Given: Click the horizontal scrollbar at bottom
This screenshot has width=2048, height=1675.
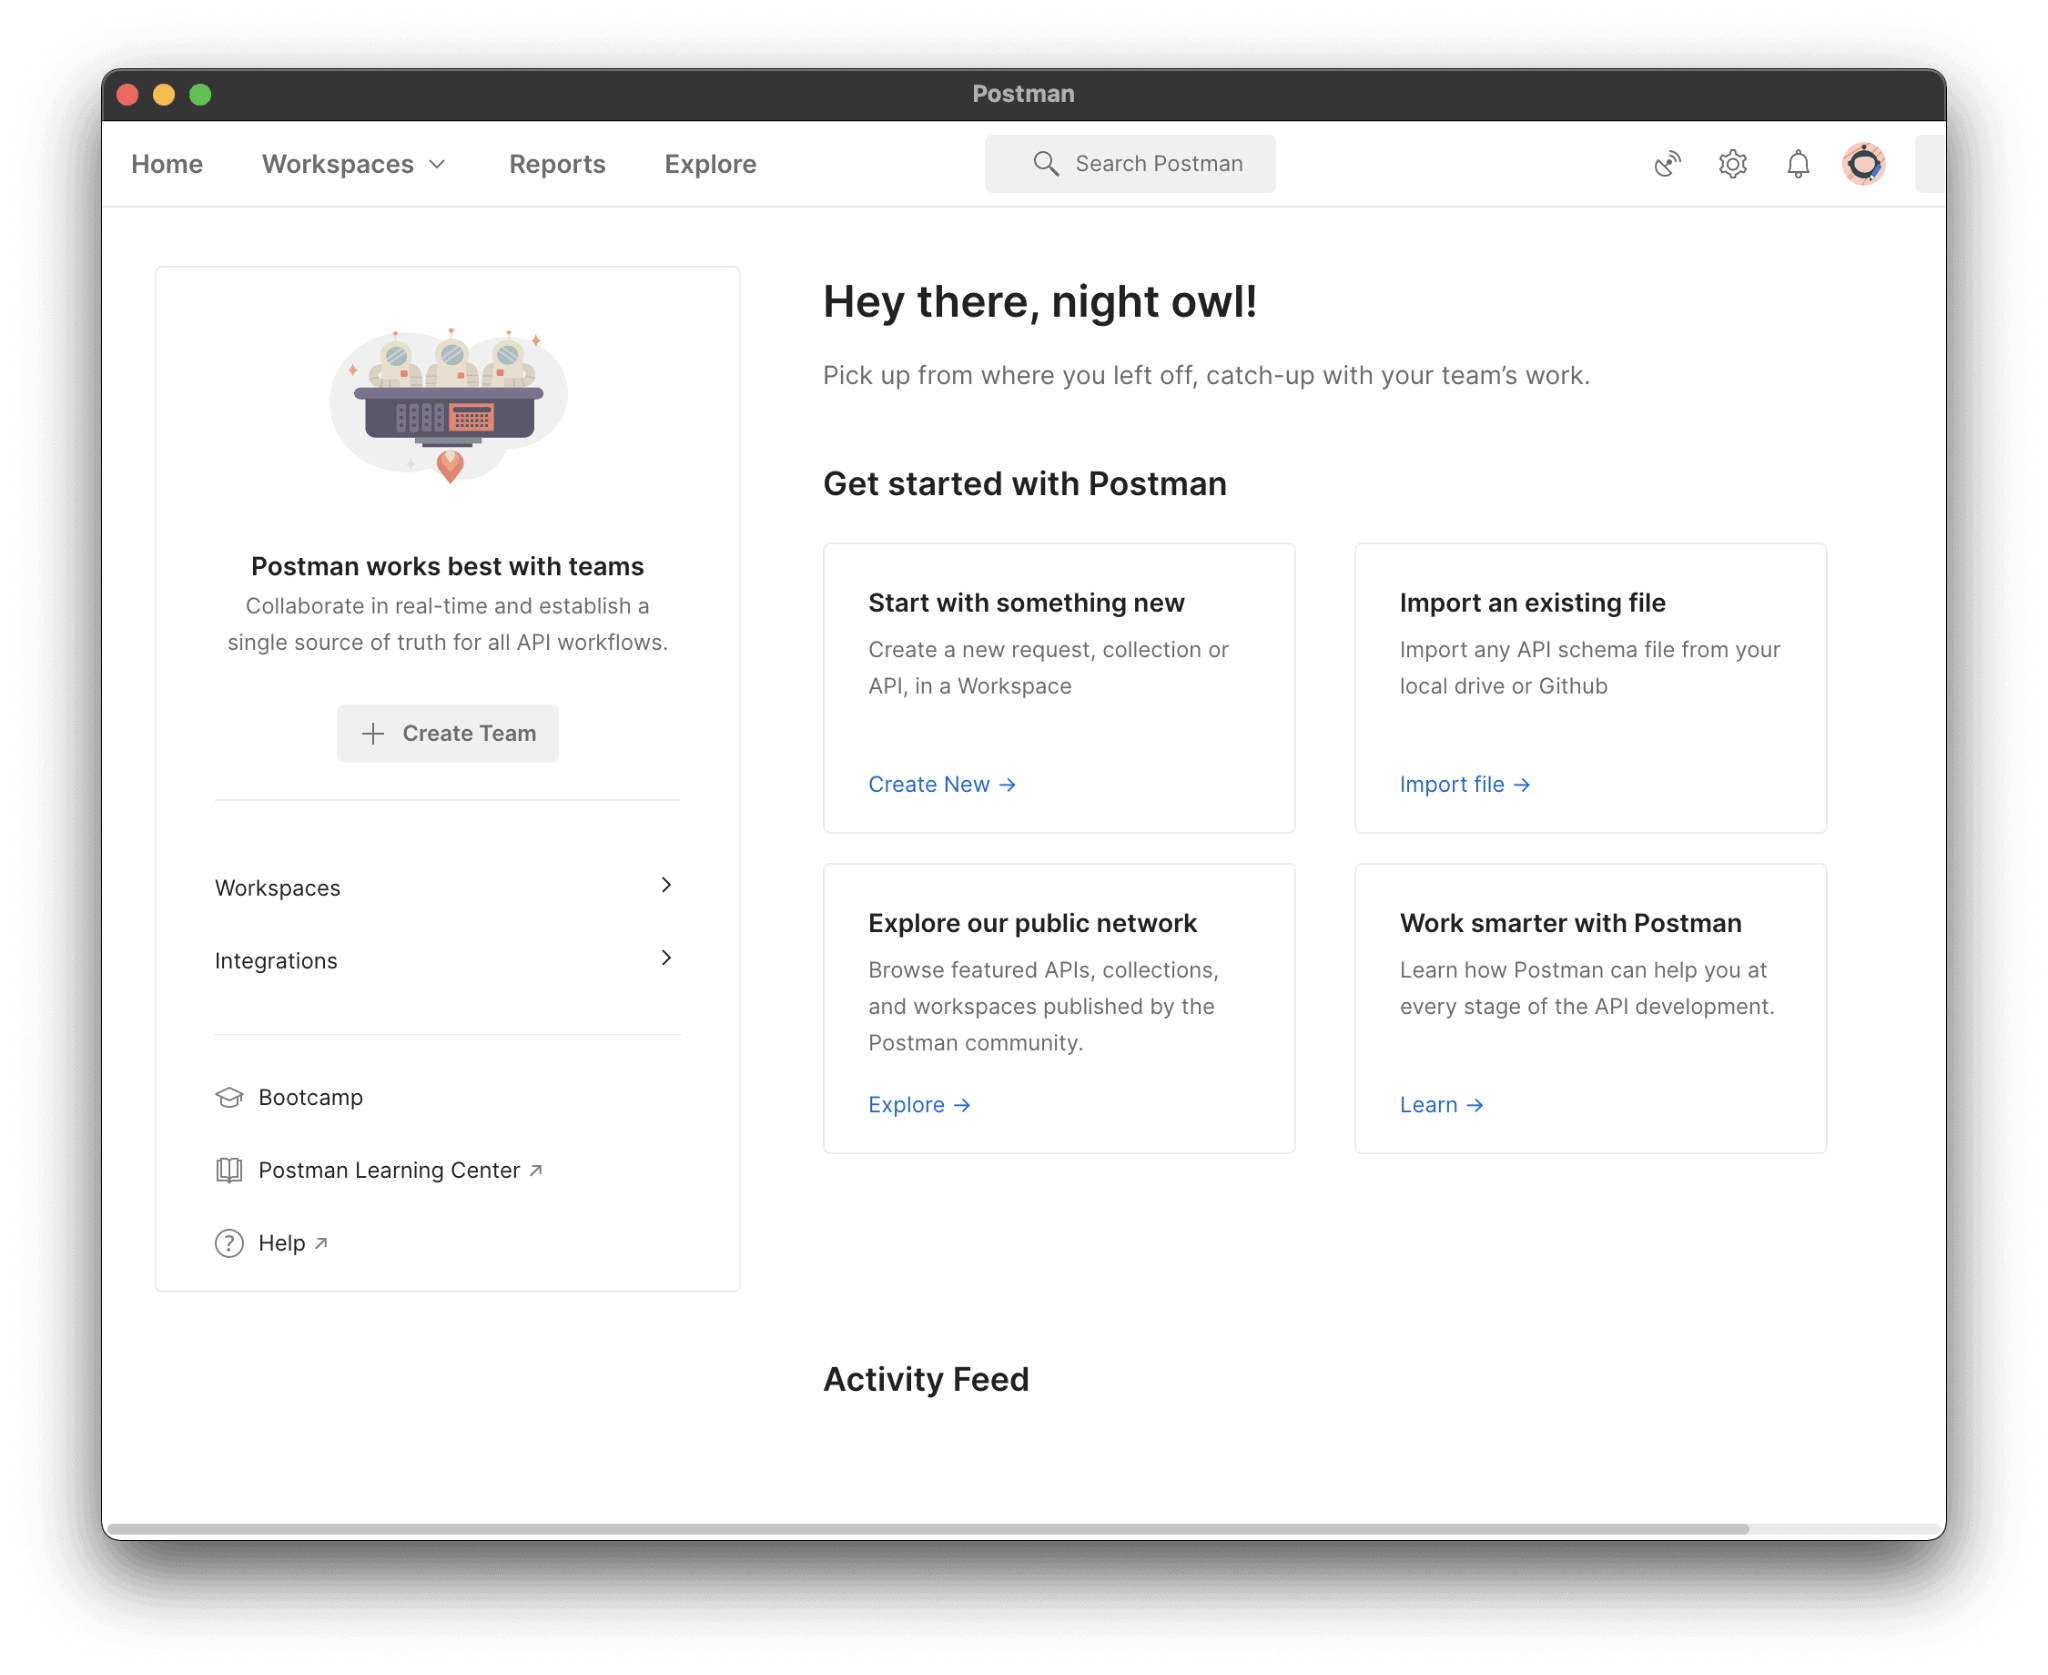Looking at the screenshot, I should [929, 1529].
